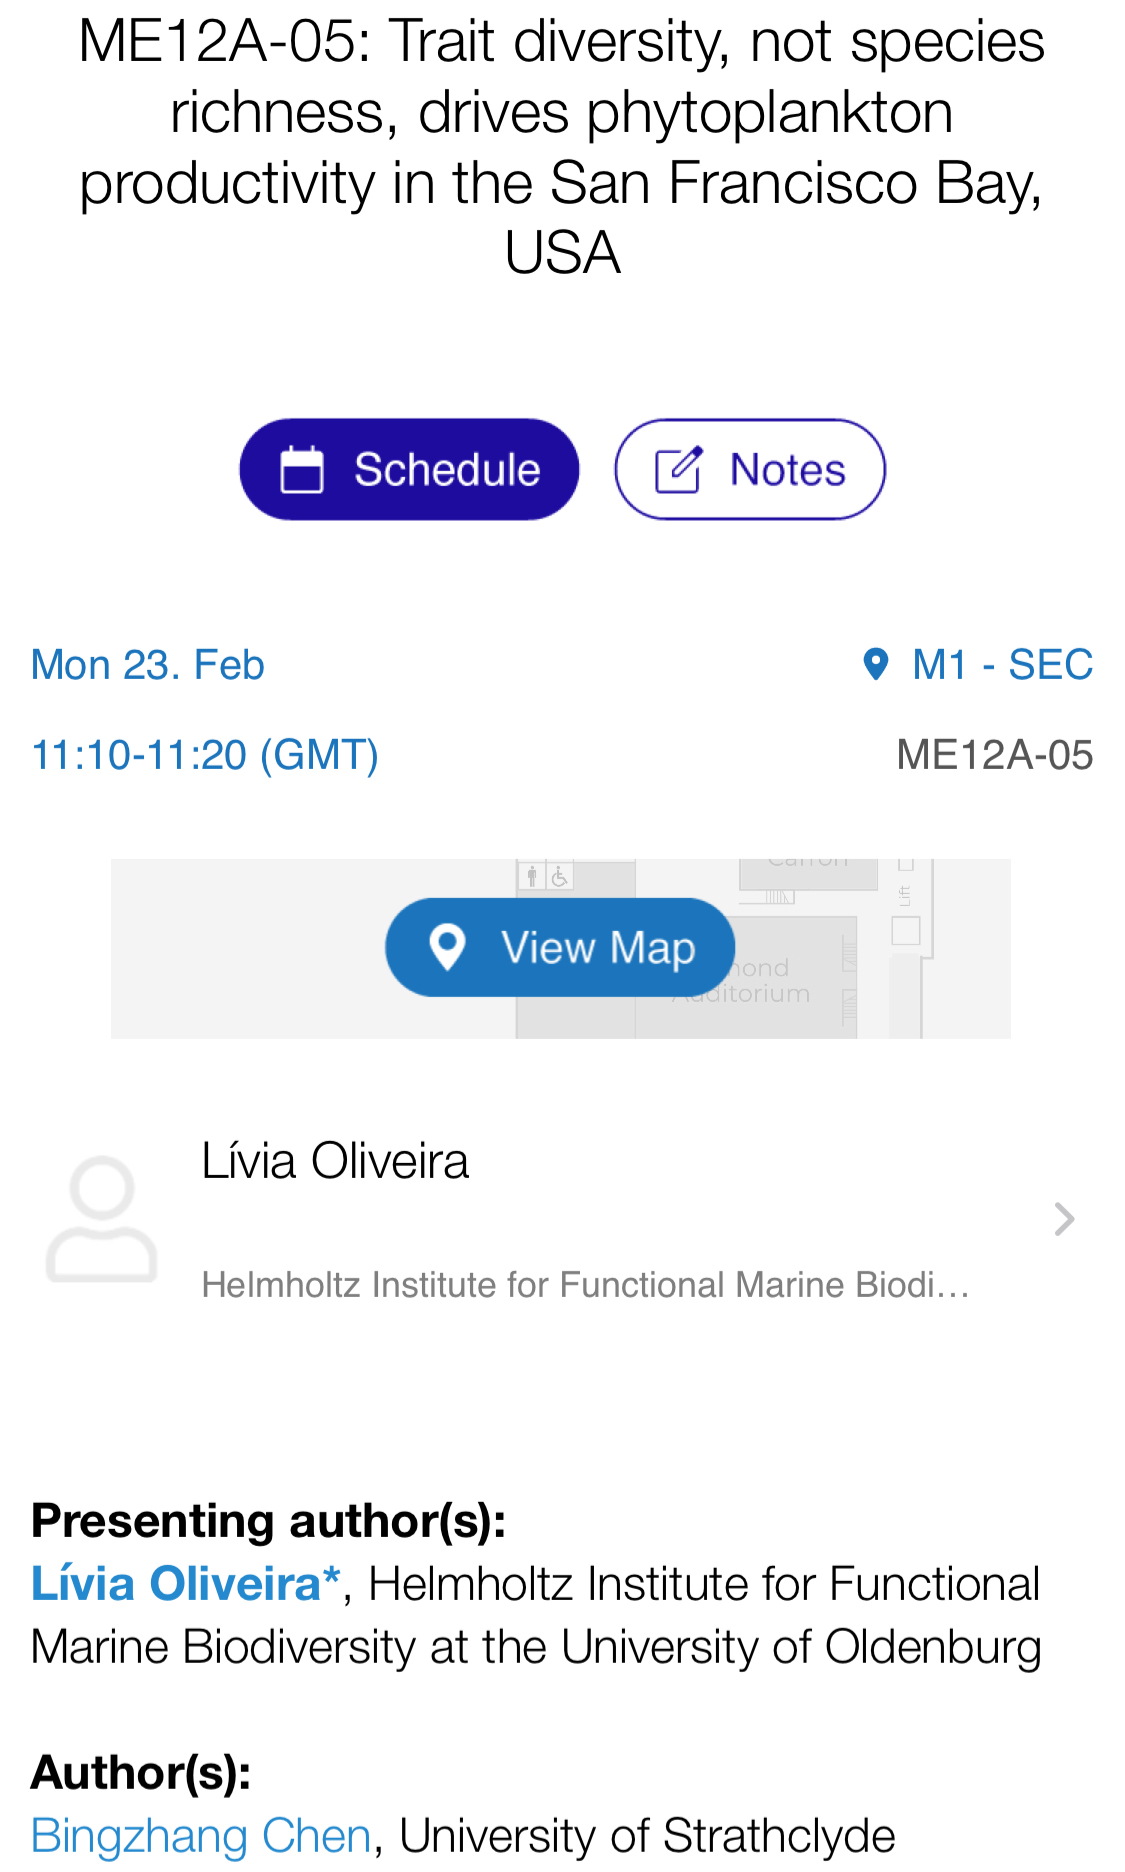Select the Lívia Oliveira speaker name row
Screen dimensions: 1125x1872
click(x=335, y=1162)
